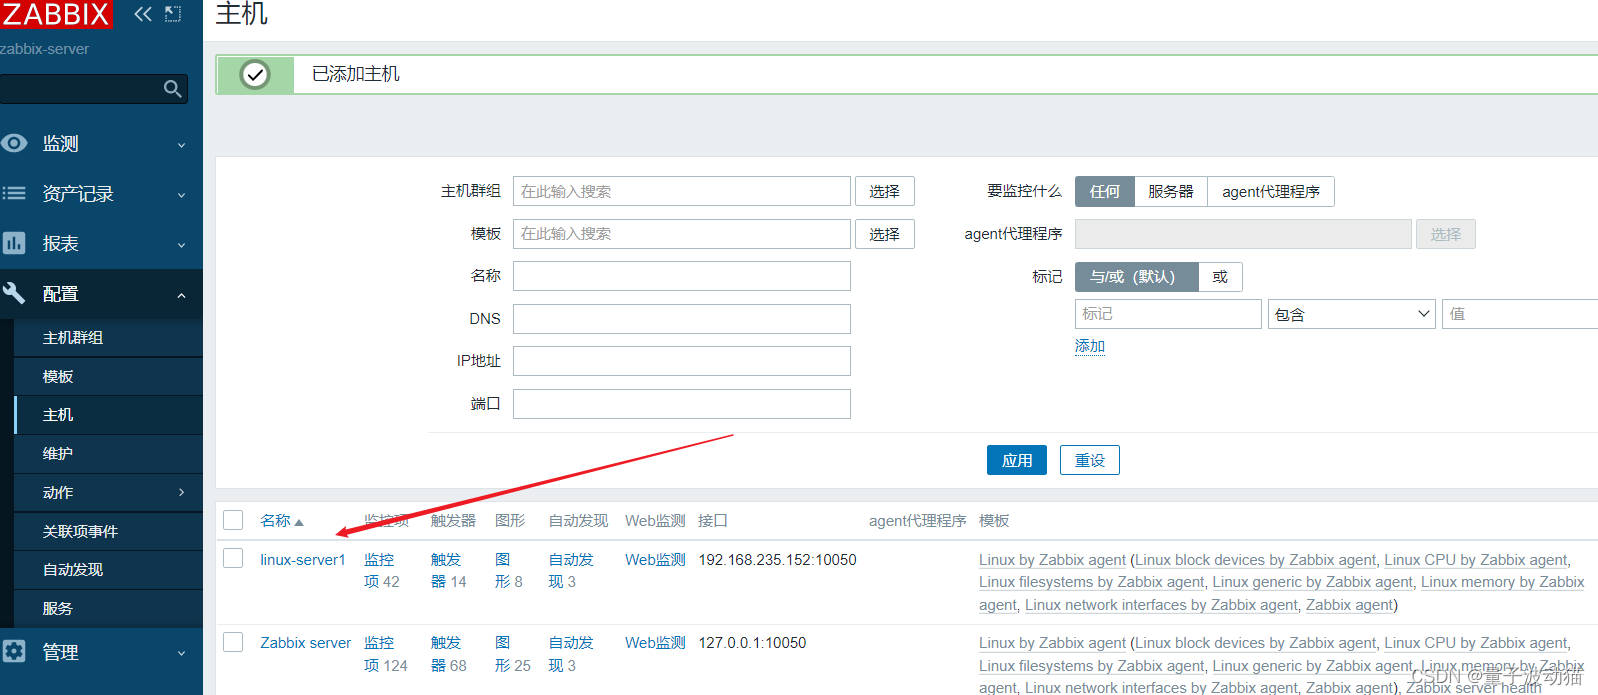Select 任何 monitoring option
This screenshot has height=695, width=1598.
tap(1105, 191)
